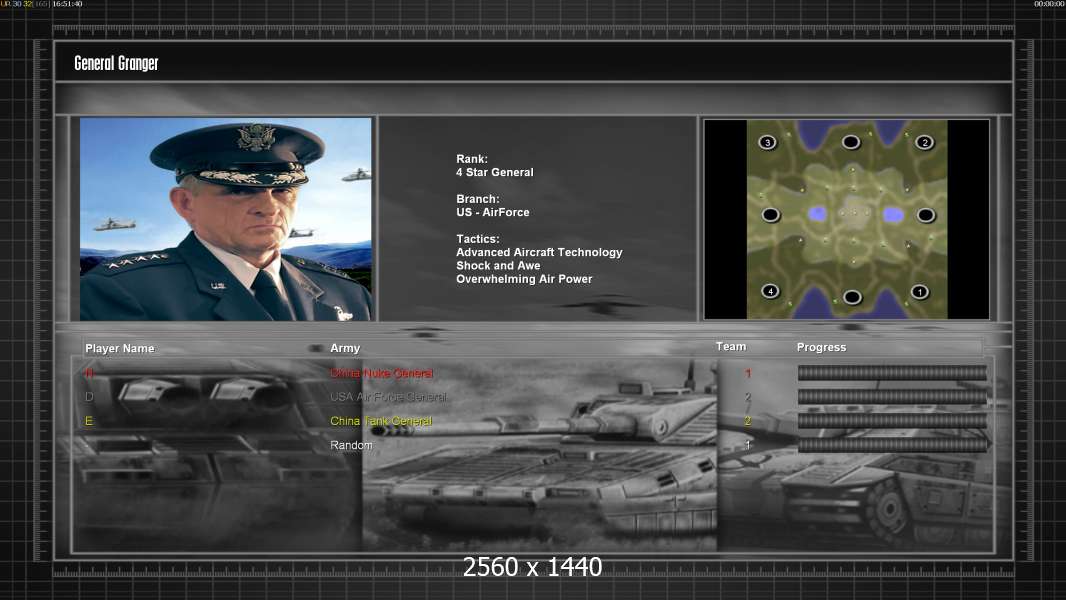Click the "Player Name" column header
The image size is (1066, 600).
[120, 349]
